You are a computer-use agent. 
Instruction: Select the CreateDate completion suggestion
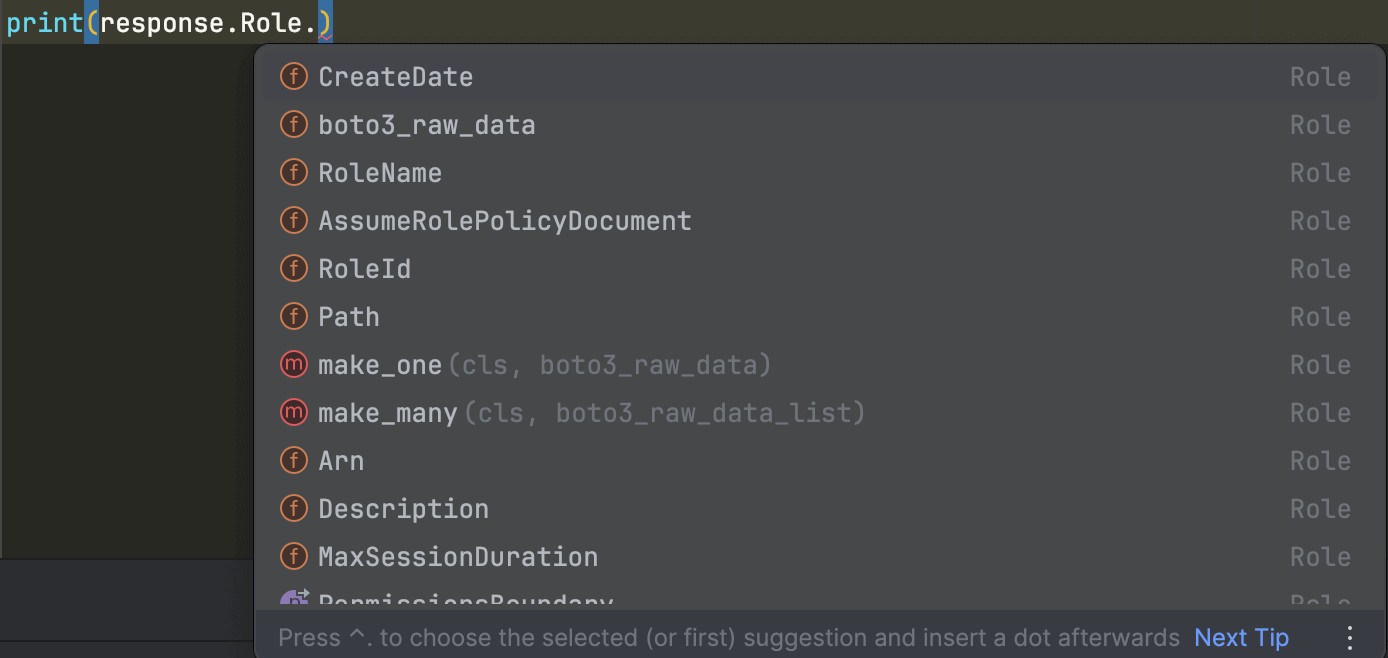(820, 77)
